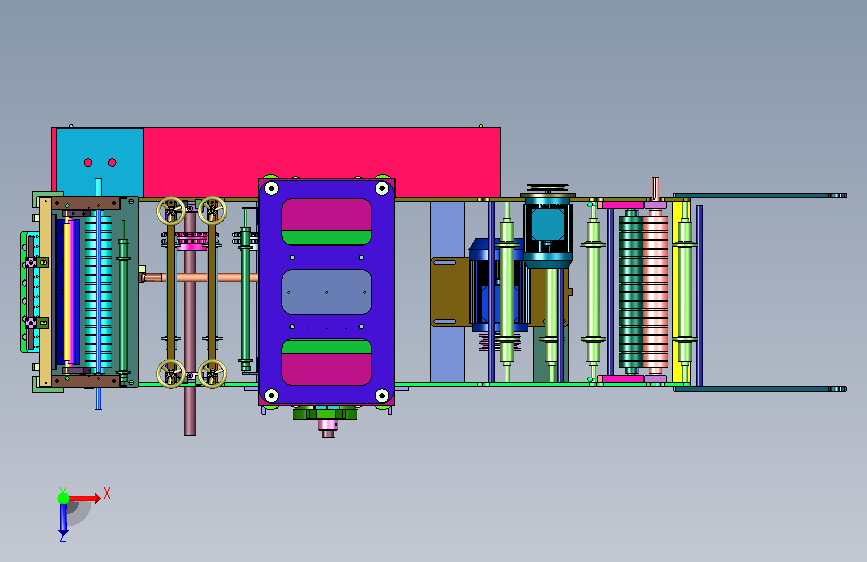Pick the upper magenta-green window of the purple cover
Image resolution: width=867 pixels, height=562 pixels.
(x=326, y=221)
